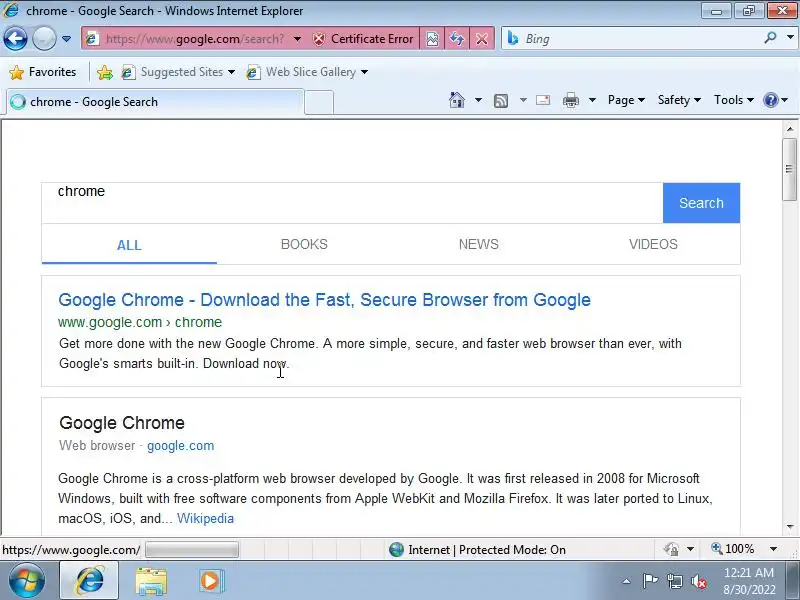
Task: Switch to the BOOKS tab
Action: (304, 244)
